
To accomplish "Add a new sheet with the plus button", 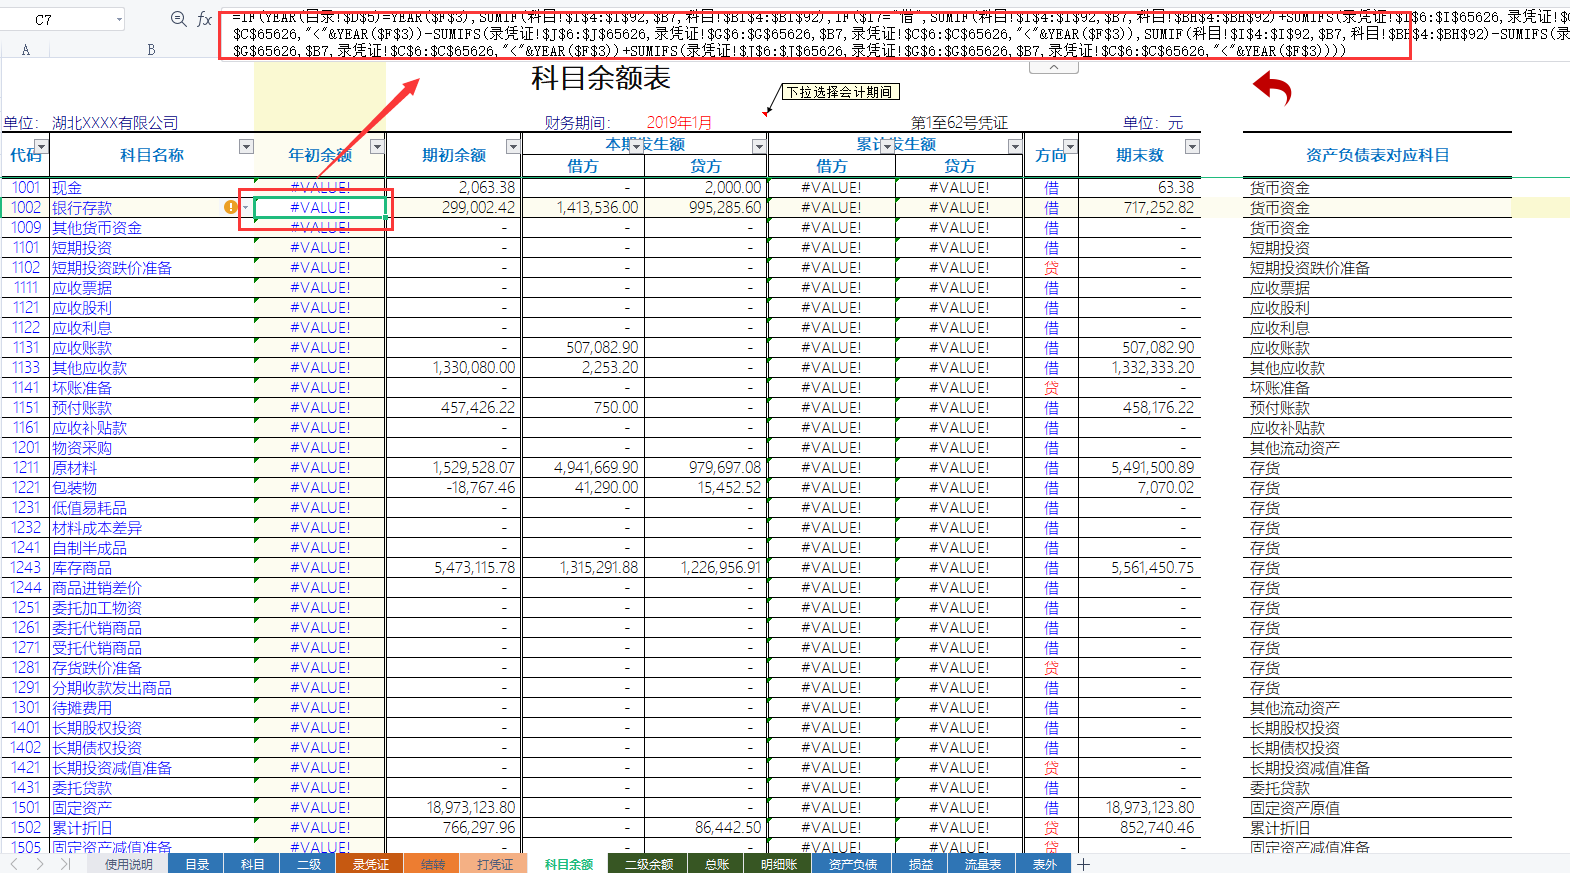I will coord(1083,864).
